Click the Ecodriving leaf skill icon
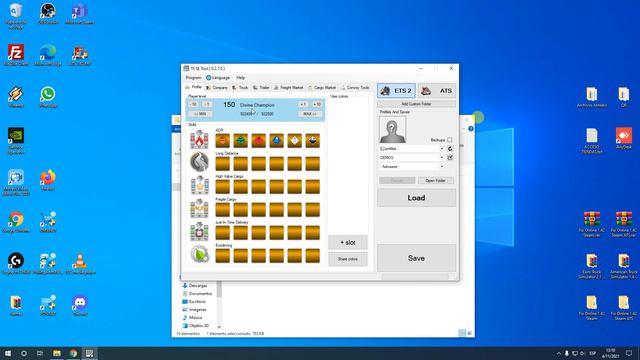640x360 pixels. tap(200, 254)
